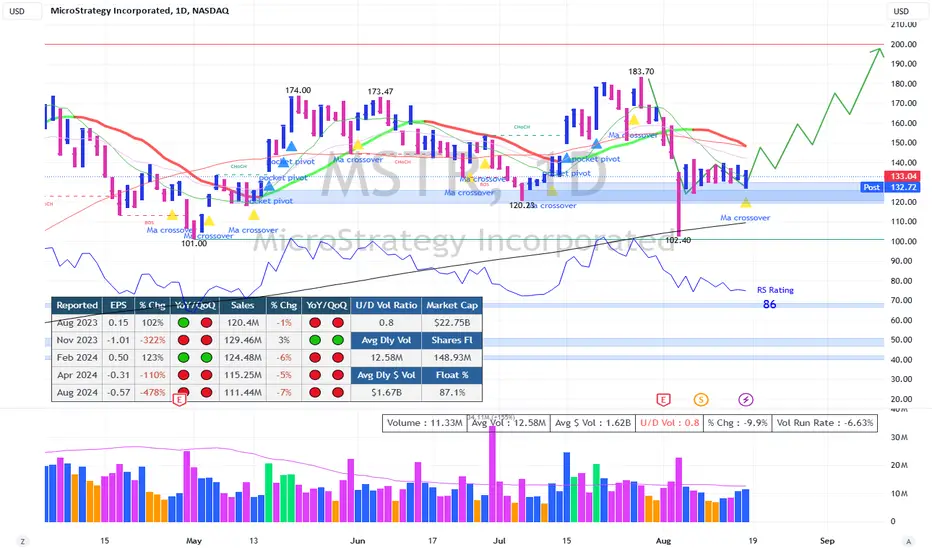Click the 183.70 high price label
This screenshot has height=550, width=932.
click(641, 71)
